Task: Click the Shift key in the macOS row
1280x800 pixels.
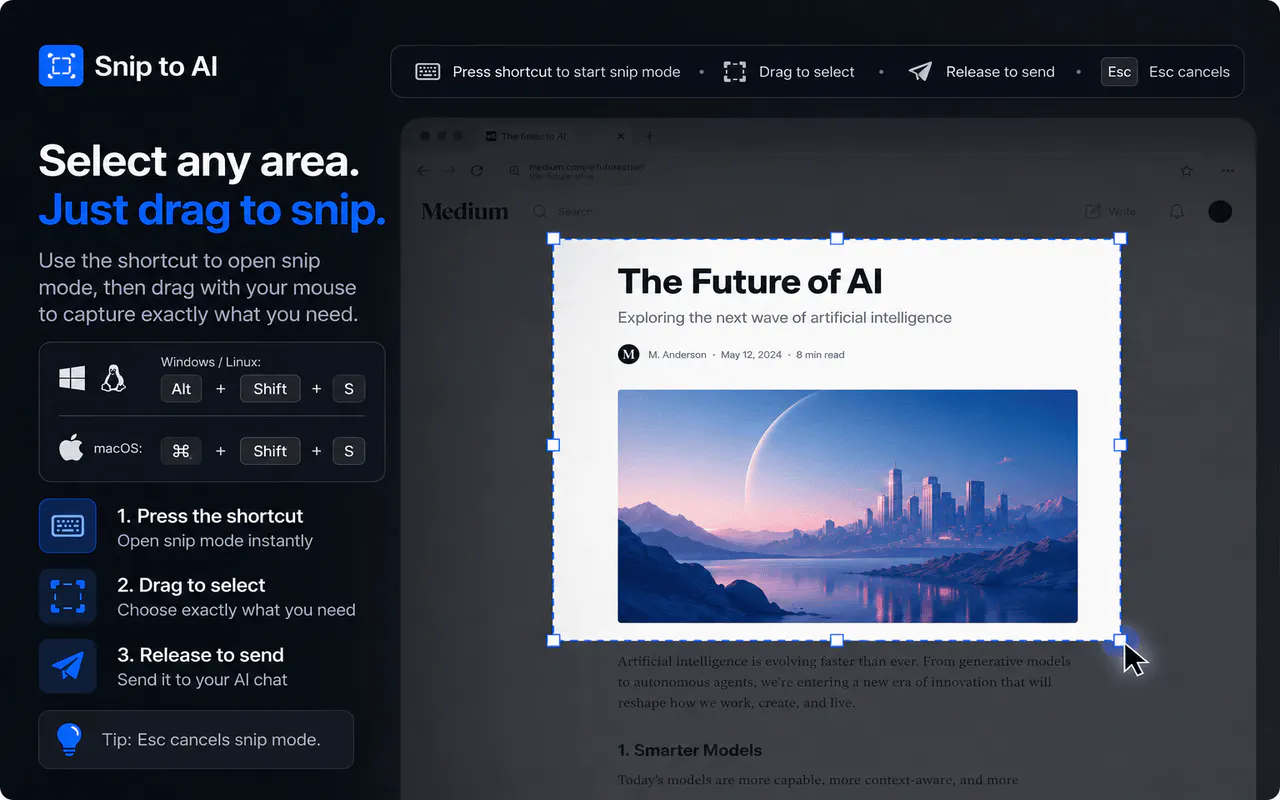Action: coord(270,451)
